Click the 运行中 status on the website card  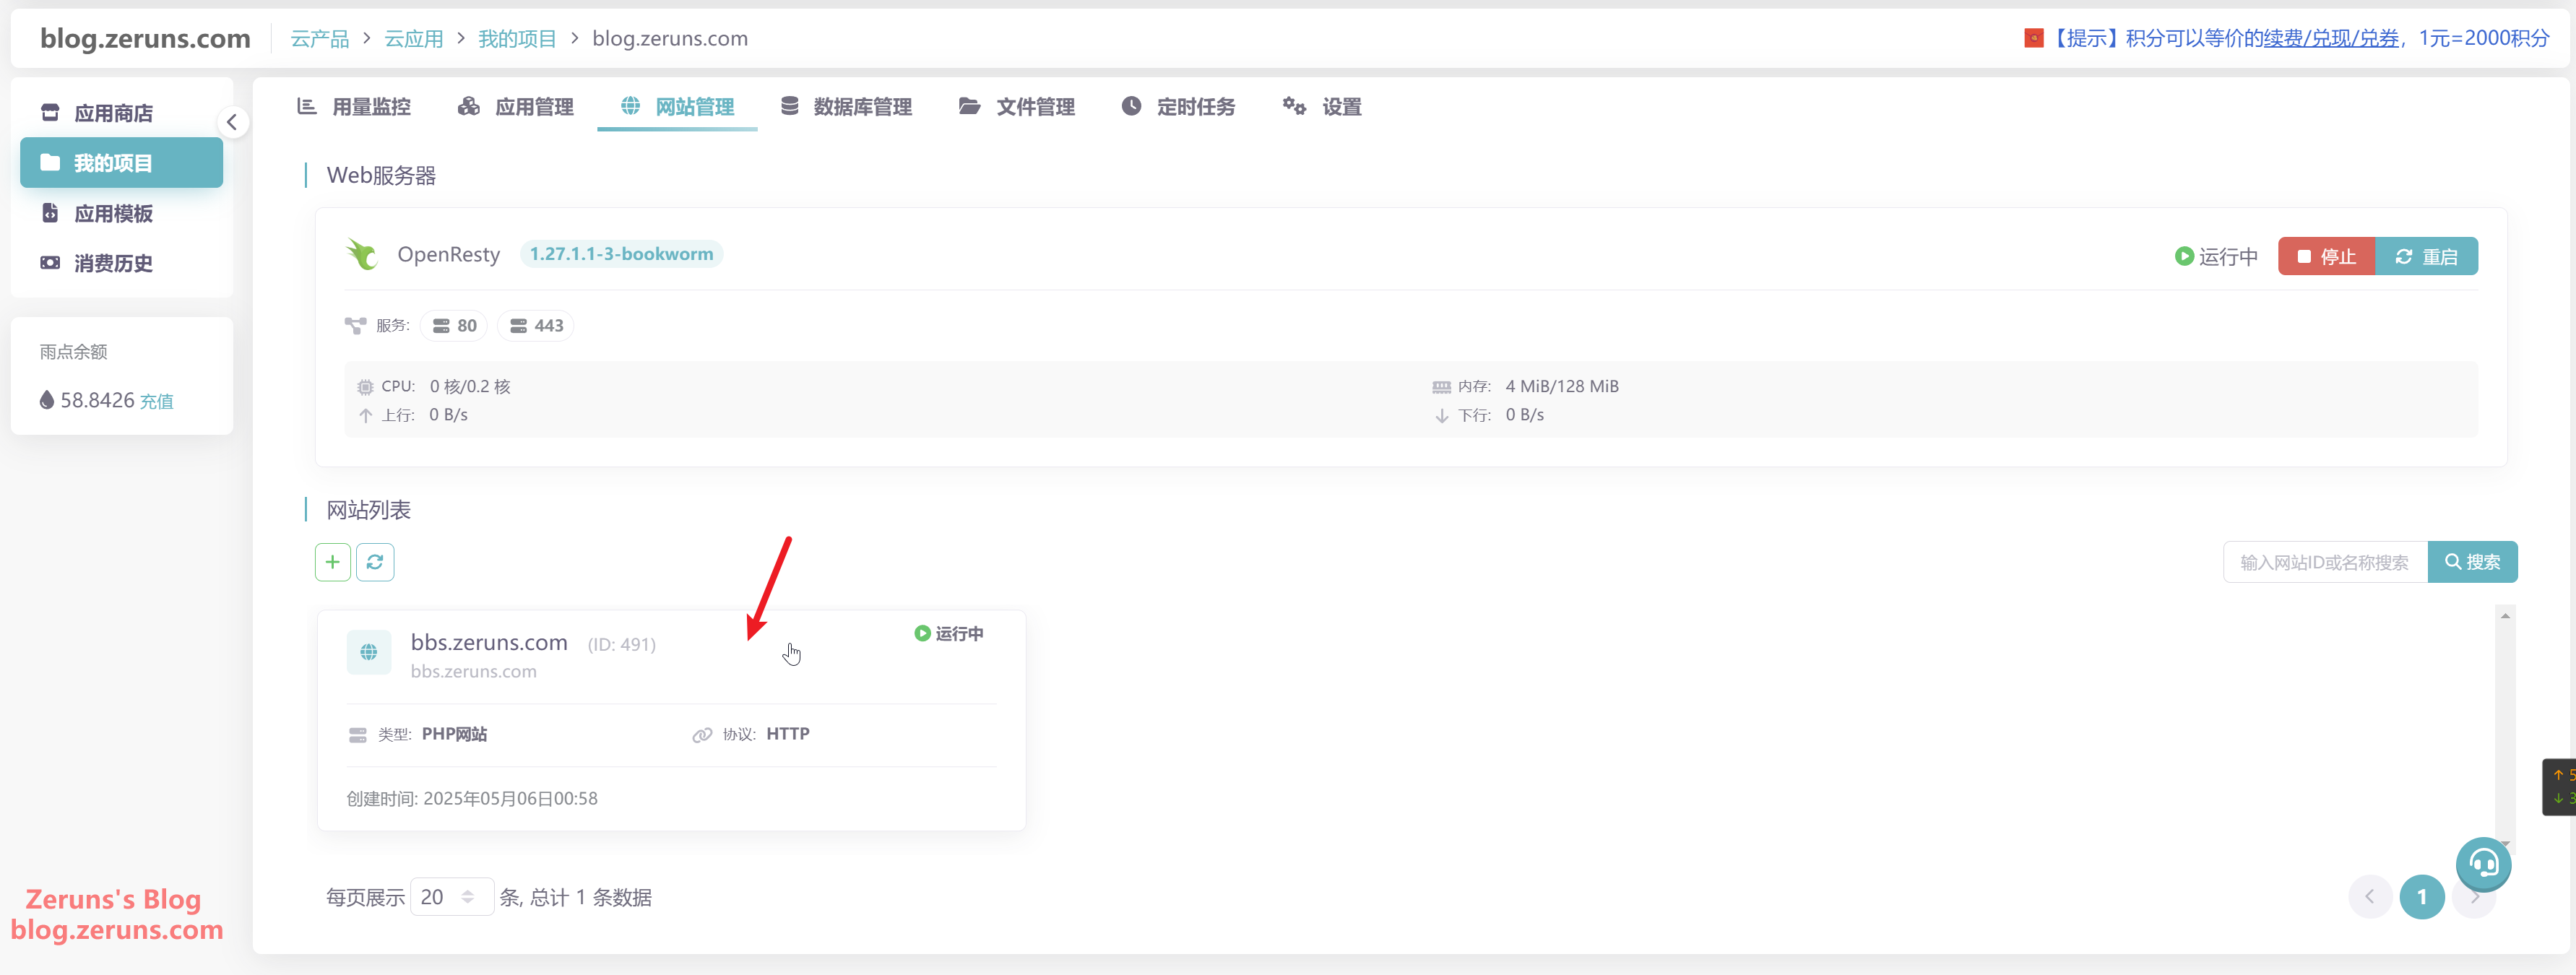948,634
